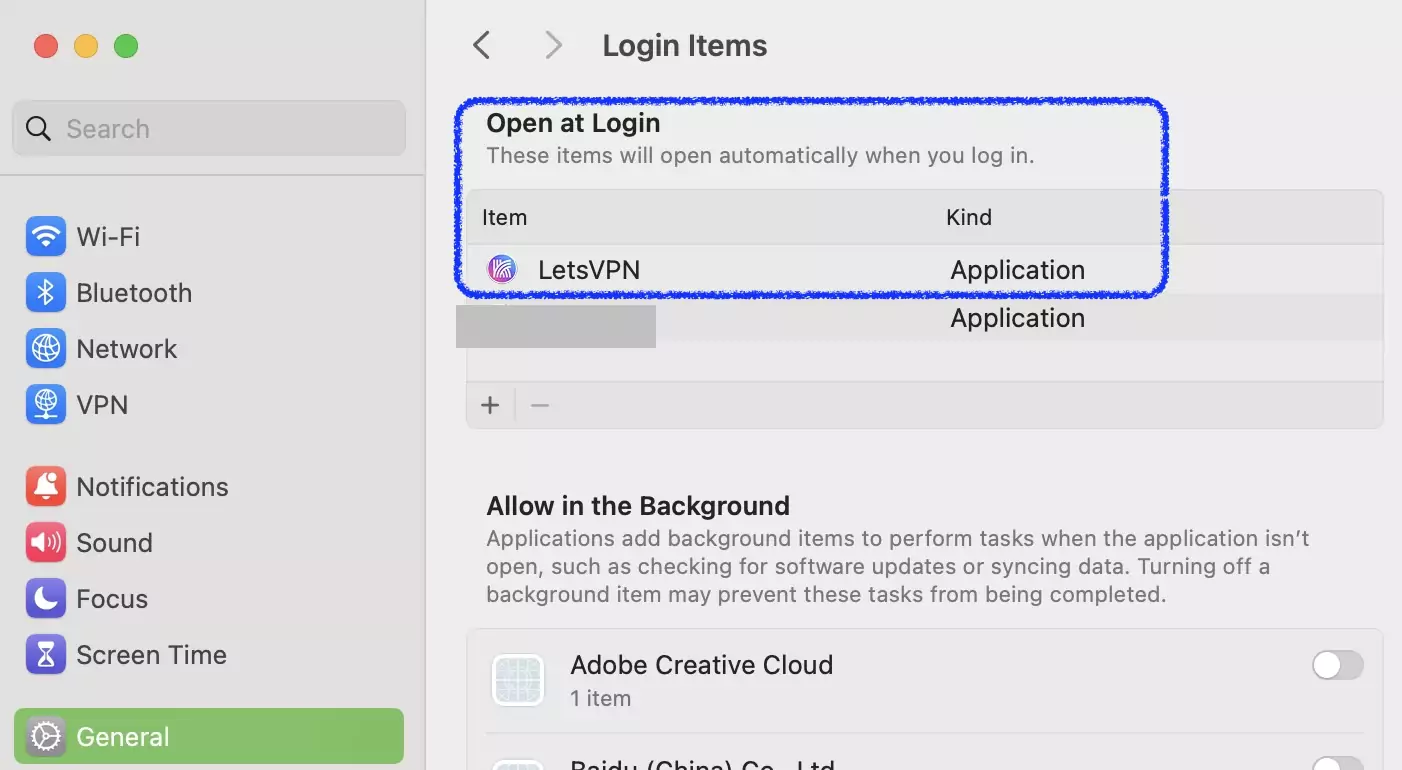Click the '1 item' text
1402x770 pixels.
[x=600, y=698]
